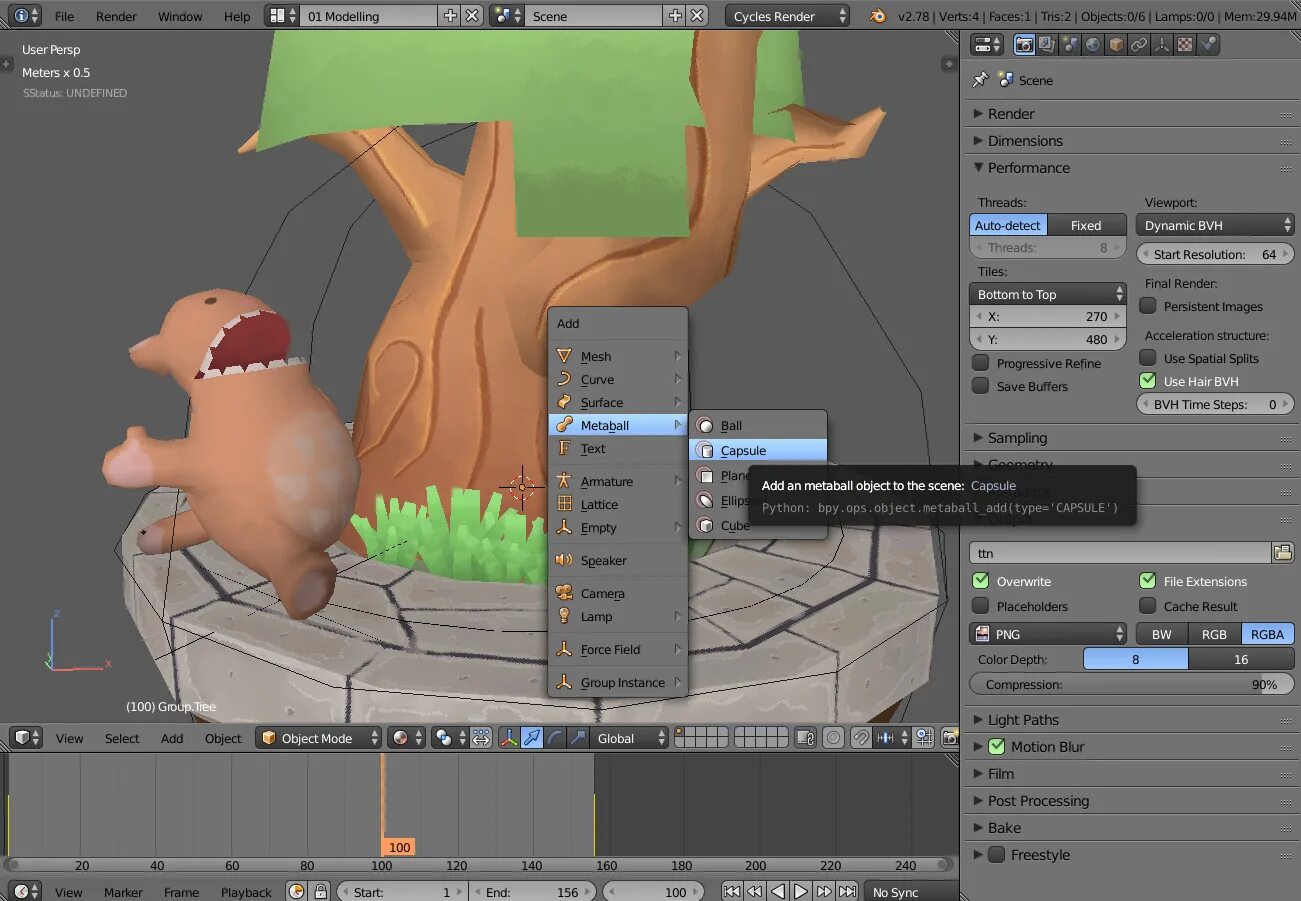Open the Constraints chain-link tab
Viewport: 1301px width, 901px height.
[1139, 44]
